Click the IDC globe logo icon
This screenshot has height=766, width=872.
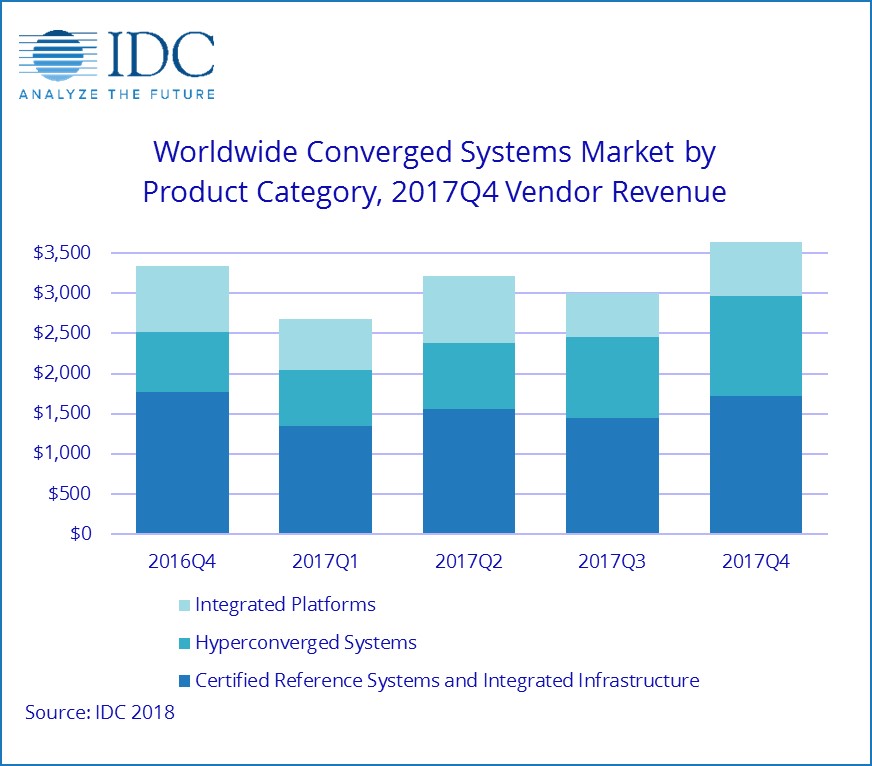click(x=58, y=54)
